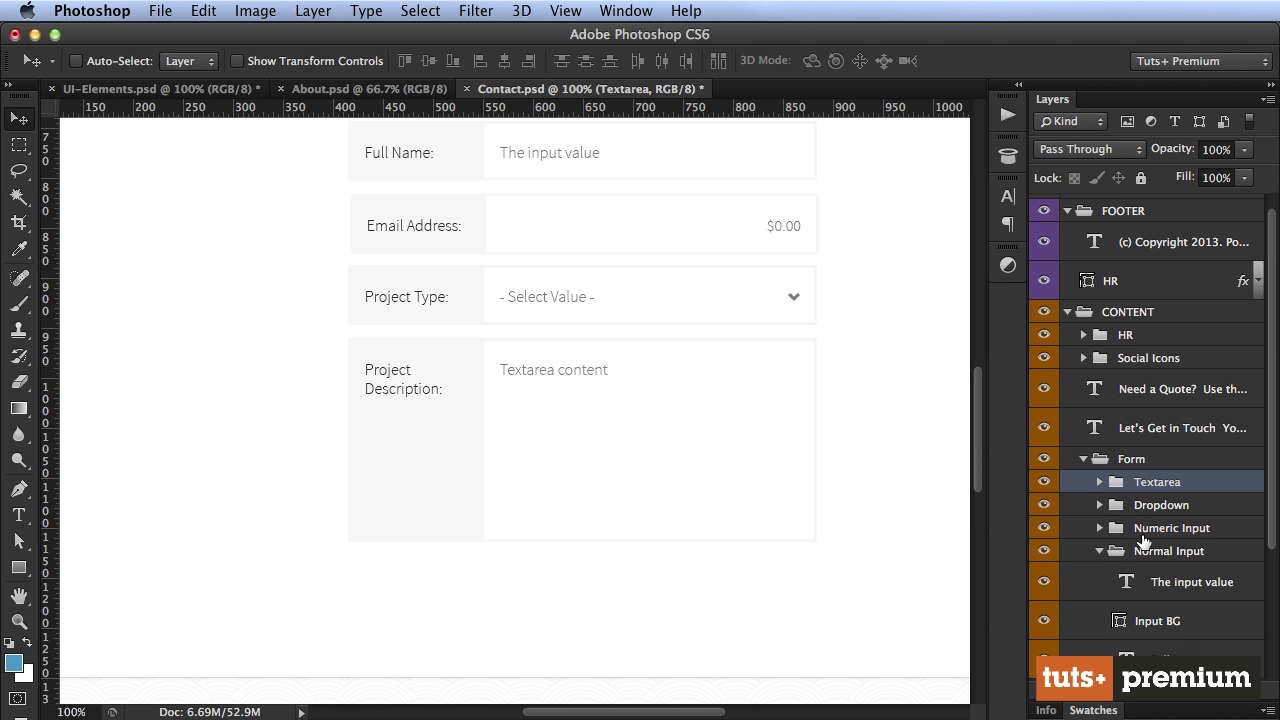Hide the Textarea layer group
Viewport: 1280px width, 720px height.
1044,482
